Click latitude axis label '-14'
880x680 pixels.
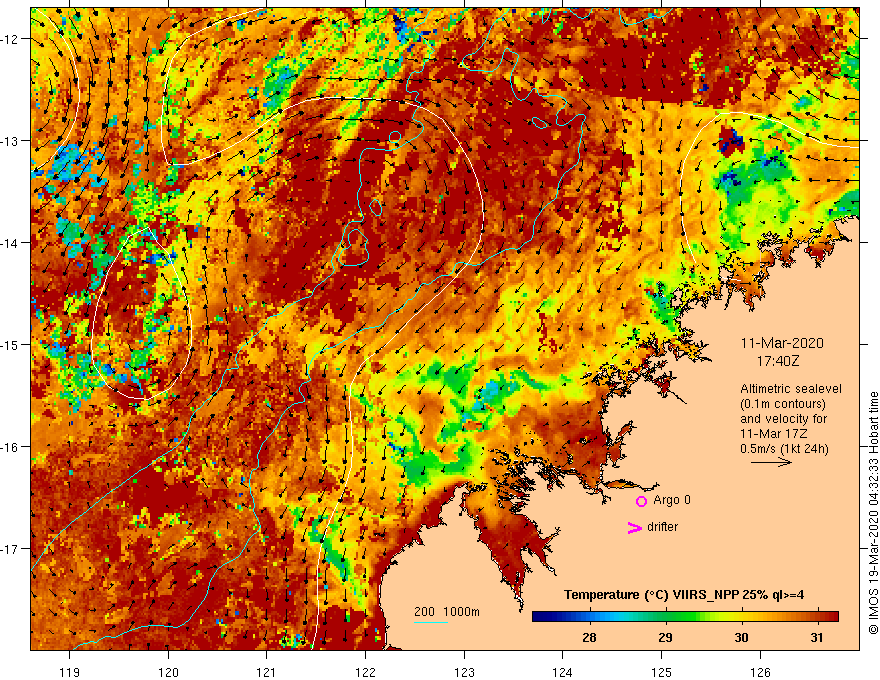click(10, 243)
